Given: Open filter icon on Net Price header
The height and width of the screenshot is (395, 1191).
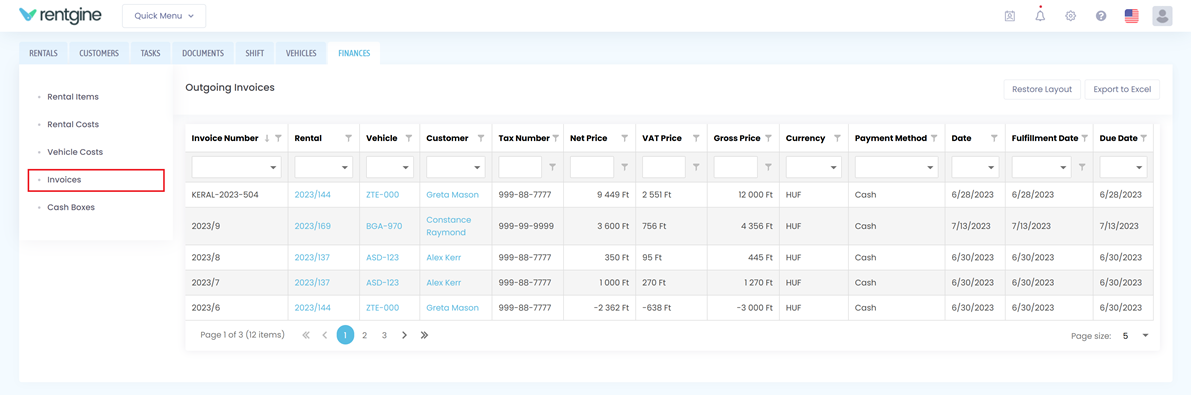Looking at the screenshot, I should point(624,138).
